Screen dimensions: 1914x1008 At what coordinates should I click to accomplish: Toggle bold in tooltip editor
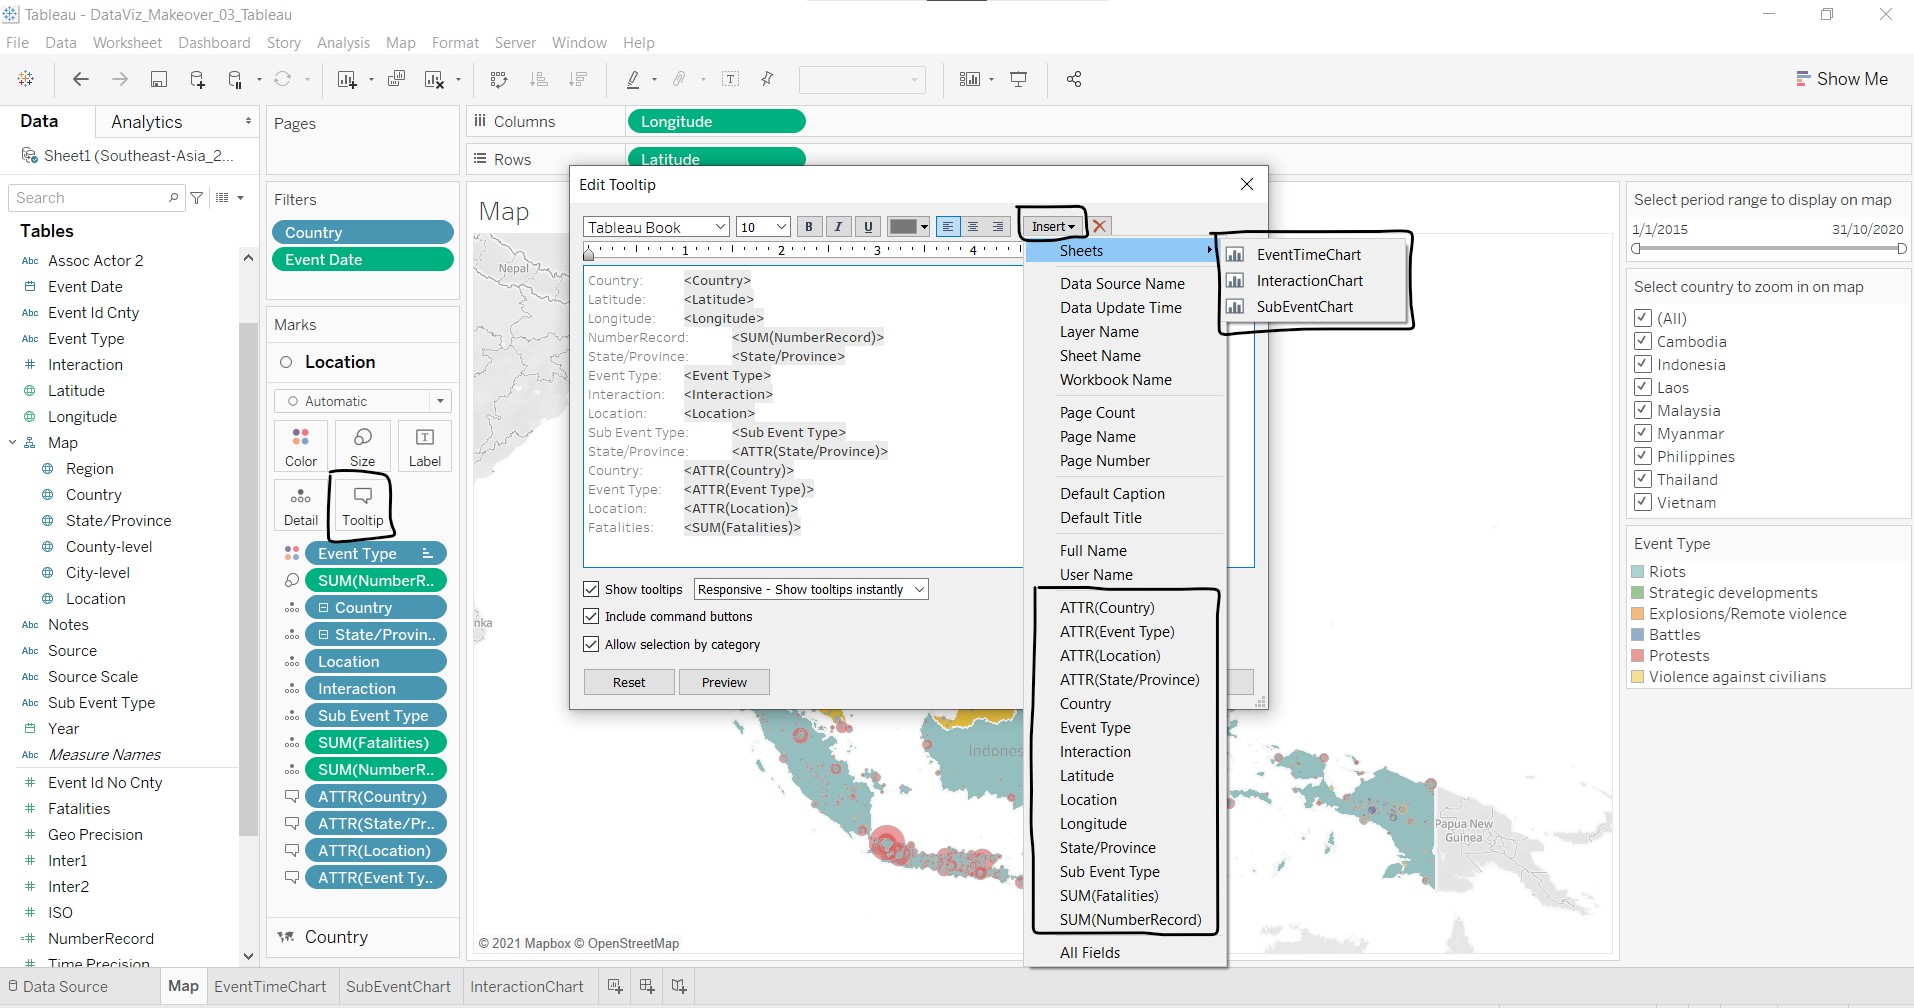click(x=809, y=227)
